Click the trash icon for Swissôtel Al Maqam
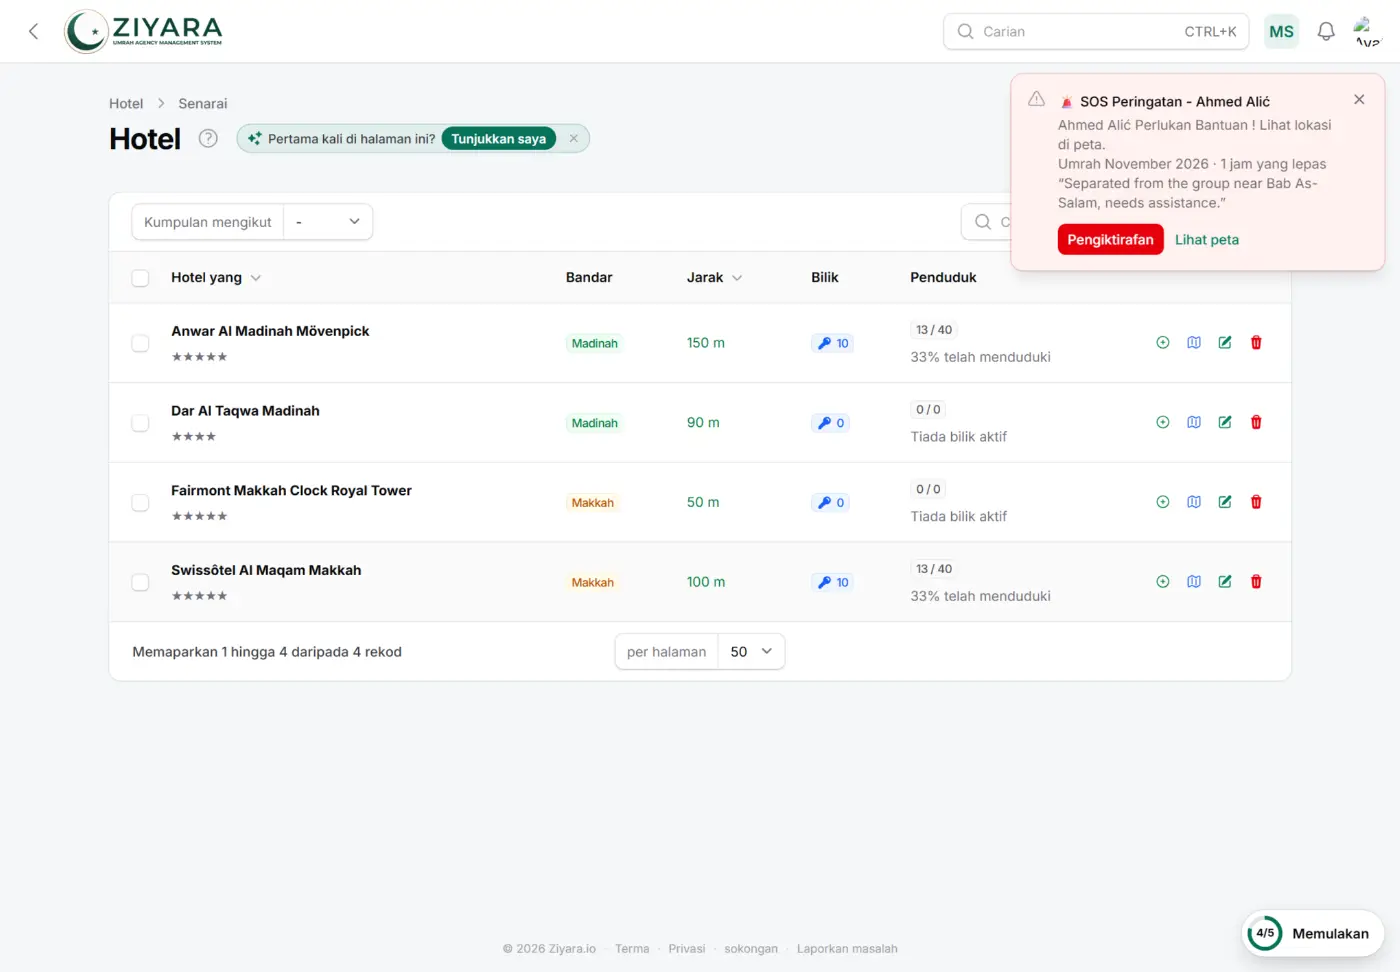Image resolution: width=1400 pixels, height=972 pixels. click(x=1256, y=582)
